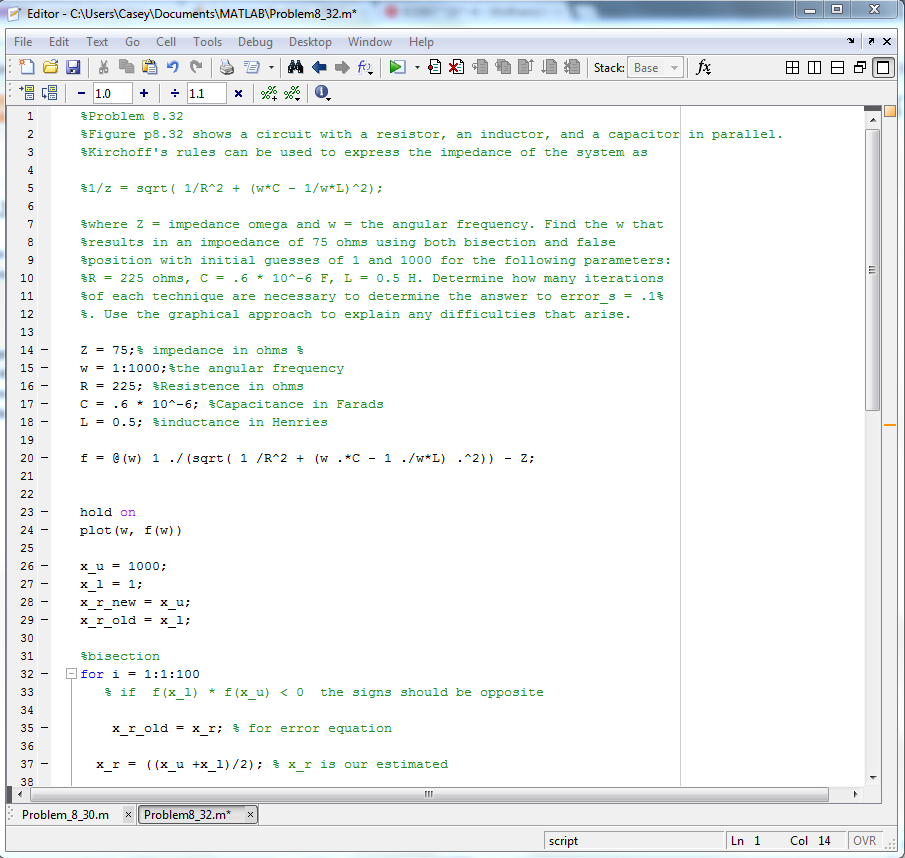Click the debug Continue icon
Viewport: 905px width, 858px height.
(549, 68)
